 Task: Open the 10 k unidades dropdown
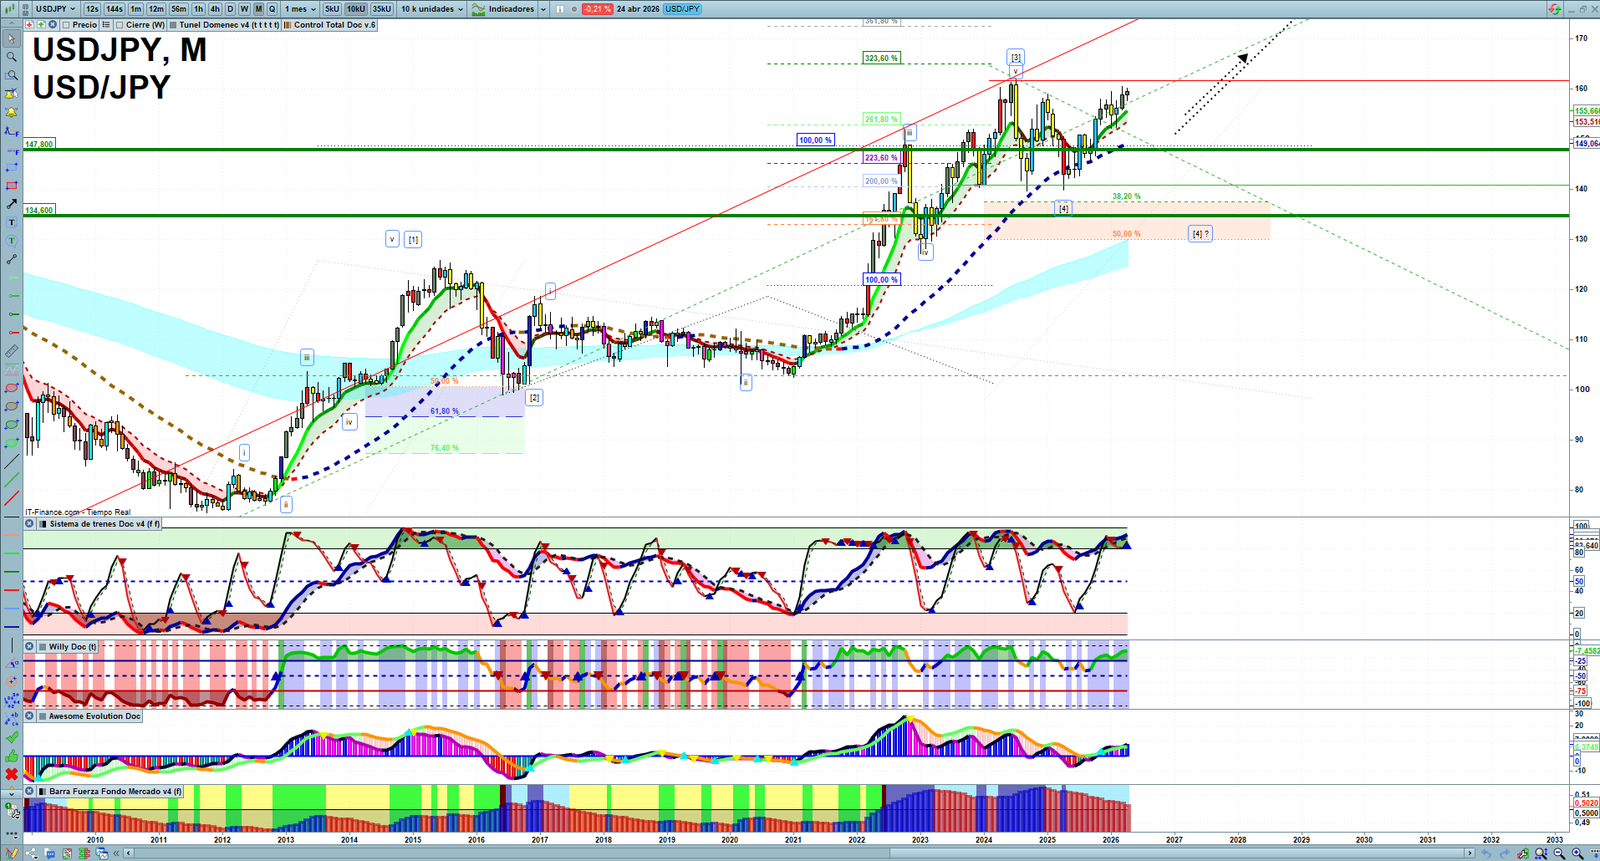pos(432,9)
